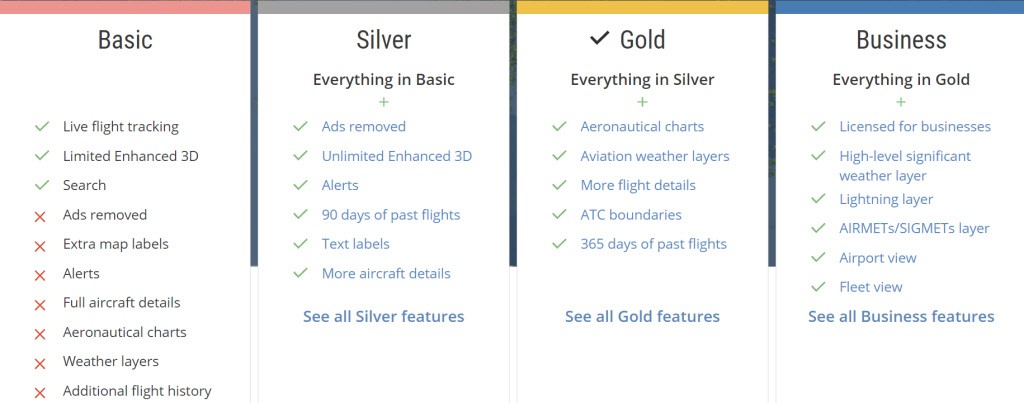Click red X beside Weather layers
Screen dimensions: 1024x403
pos(41,362)
